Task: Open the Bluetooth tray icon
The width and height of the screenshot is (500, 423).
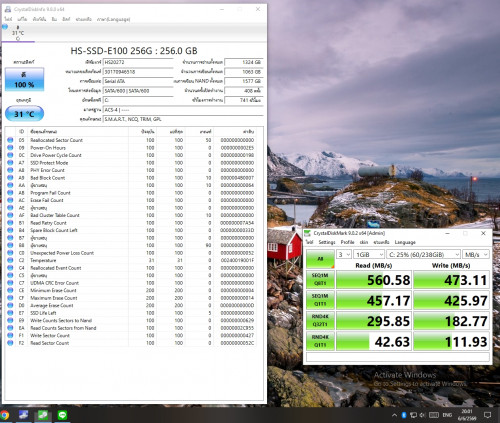Action: tap(404, 415)
